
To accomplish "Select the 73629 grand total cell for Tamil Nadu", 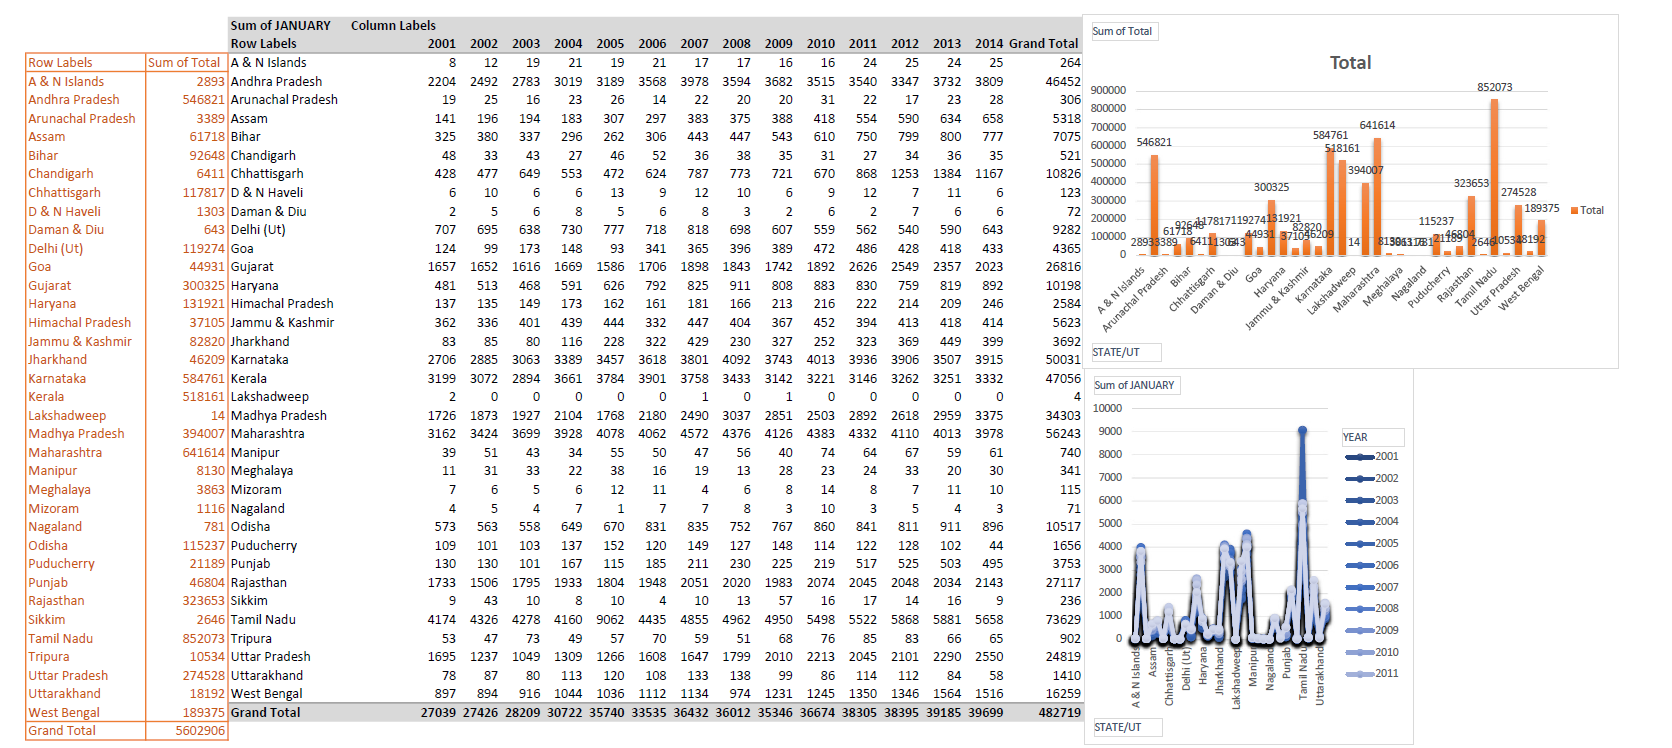I will [x=1063, y=619].
